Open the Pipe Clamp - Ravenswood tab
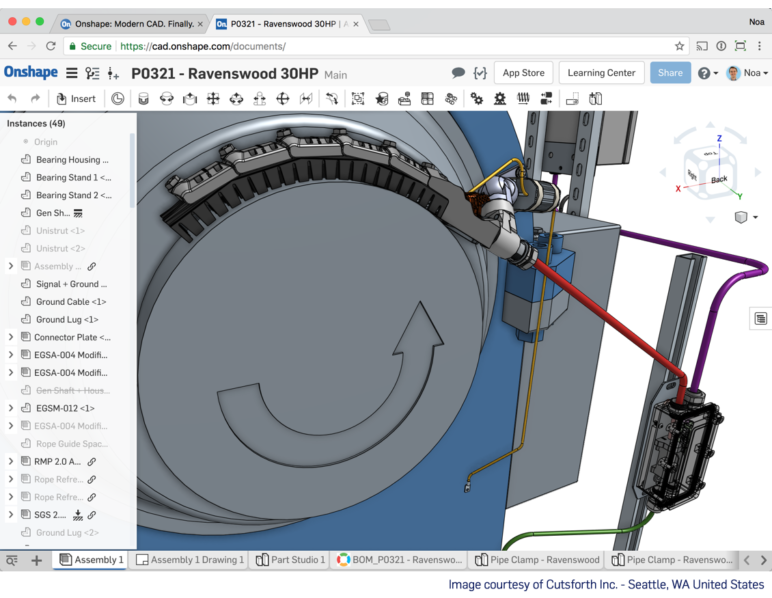 [x=537, y=560]
